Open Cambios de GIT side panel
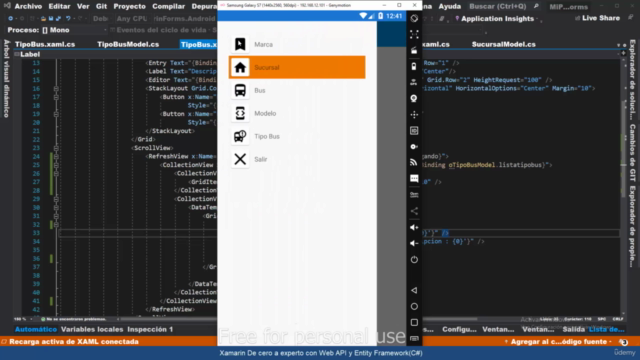This screenshot has height=360, width=640. pyautogui.click(x=633, y=153)
